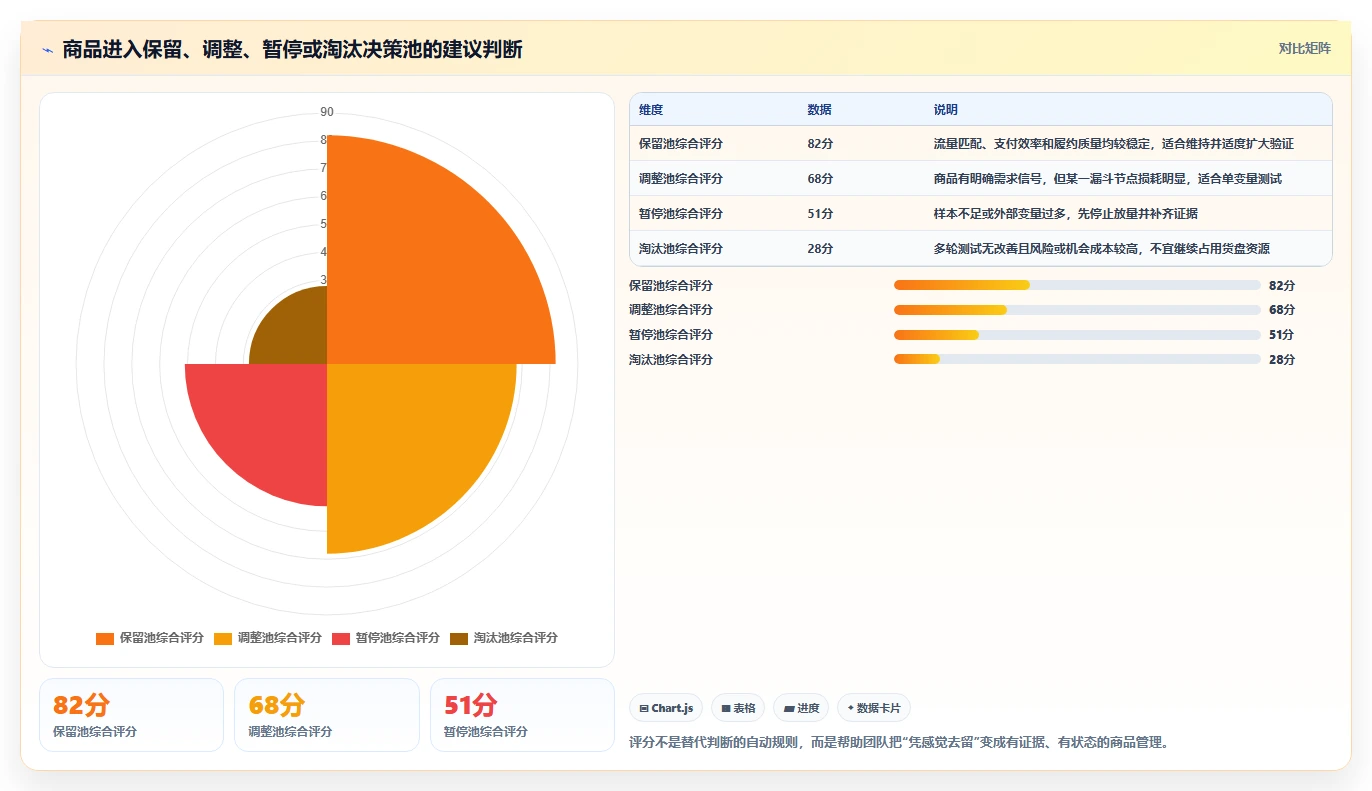The width and height of the screenshot is (1372, 791).
Task: Click description starting 流量匹配、支付效率
Action: click(1113, 144)
